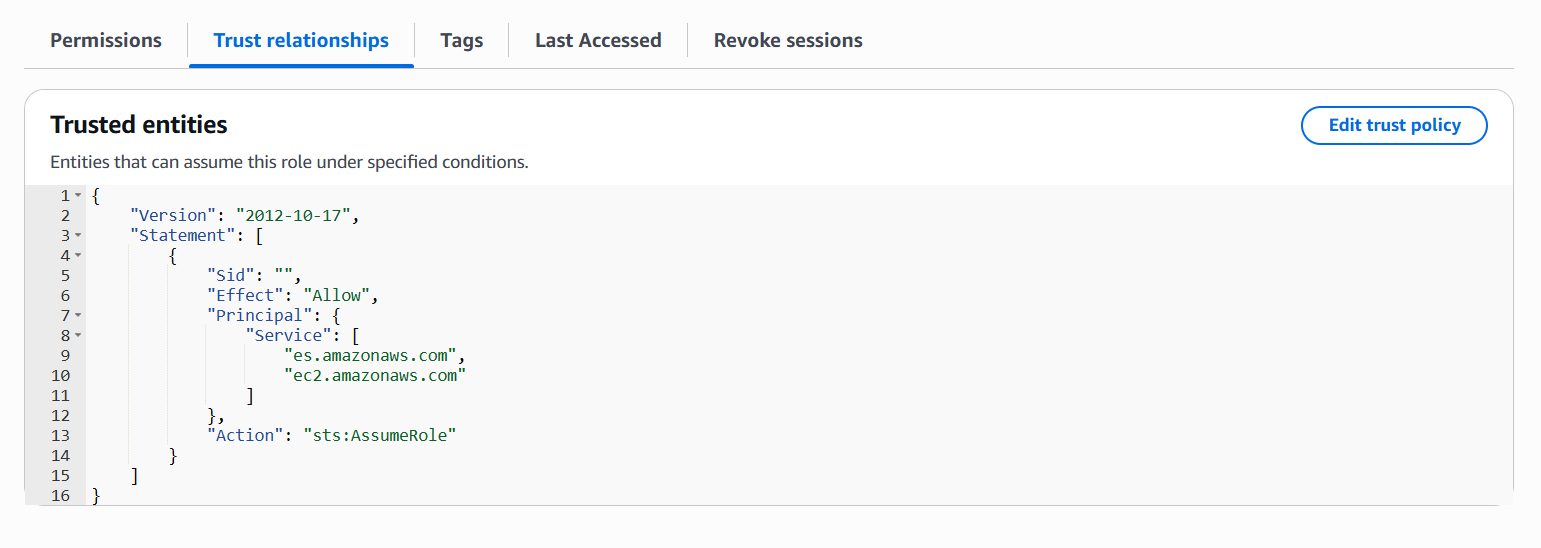1541x548 pixels.
Task: Click the Edit trust policy button
Action: 1394,125
